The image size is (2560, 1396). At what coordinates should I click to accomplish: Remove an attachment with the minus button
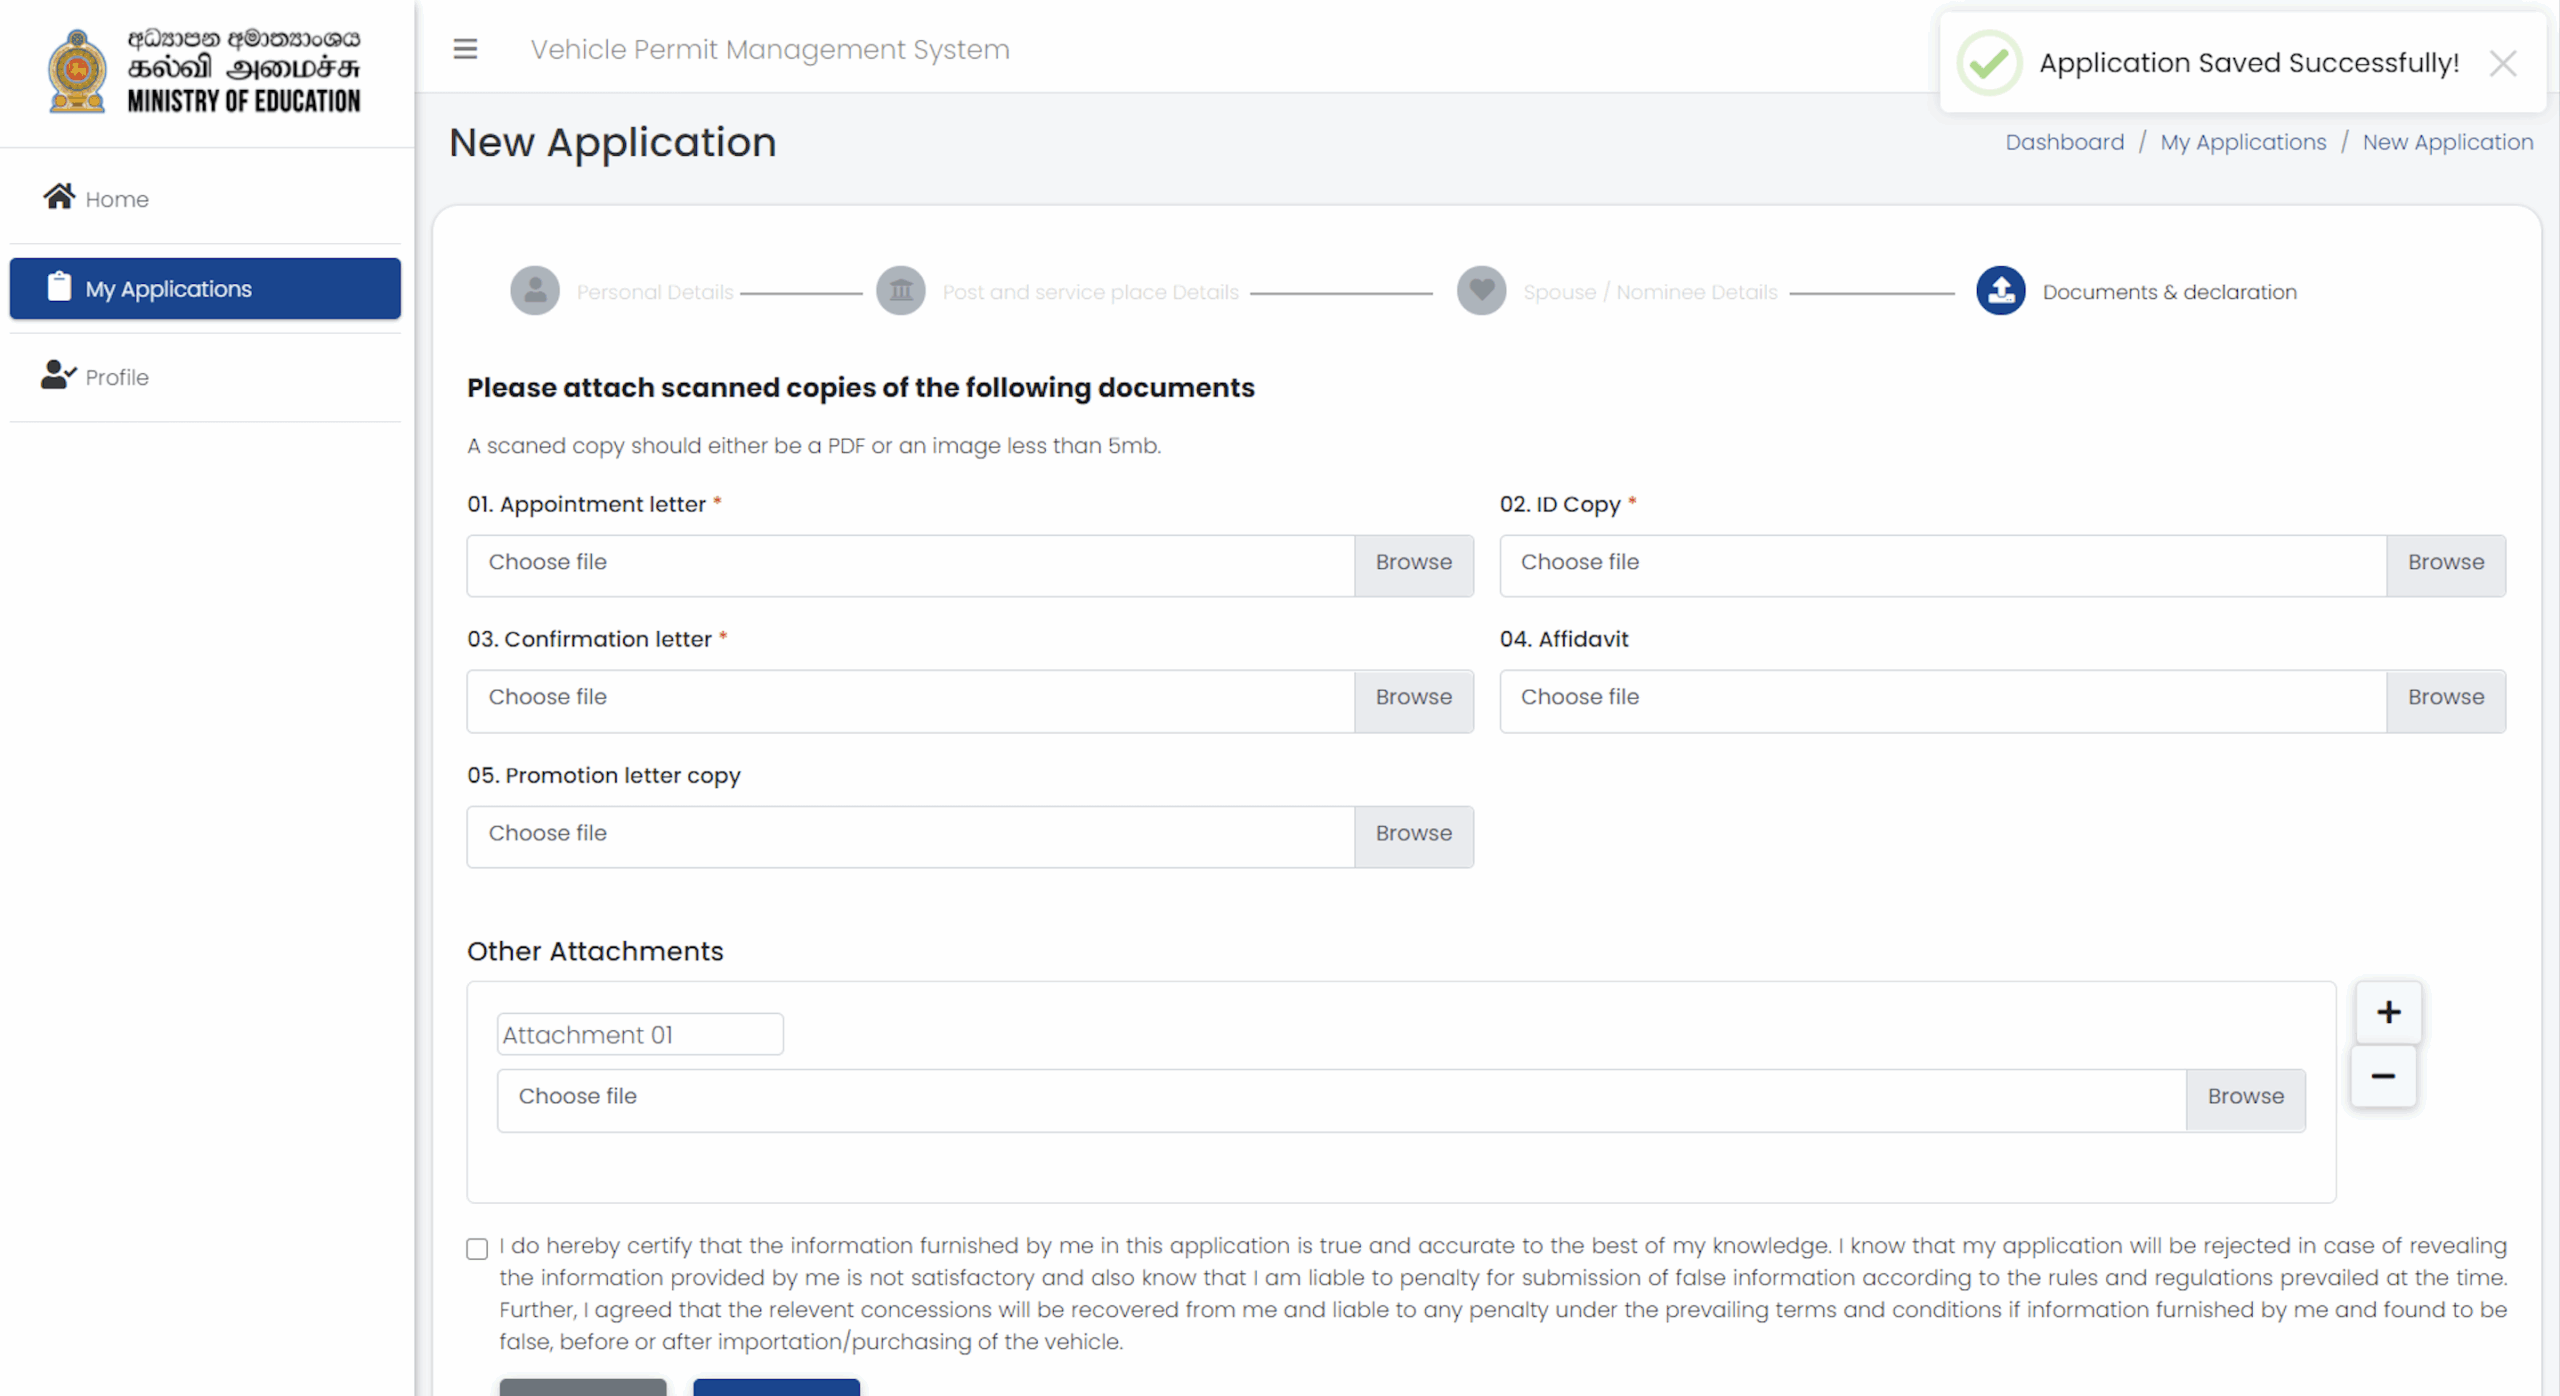(x=2383, y=1076)
